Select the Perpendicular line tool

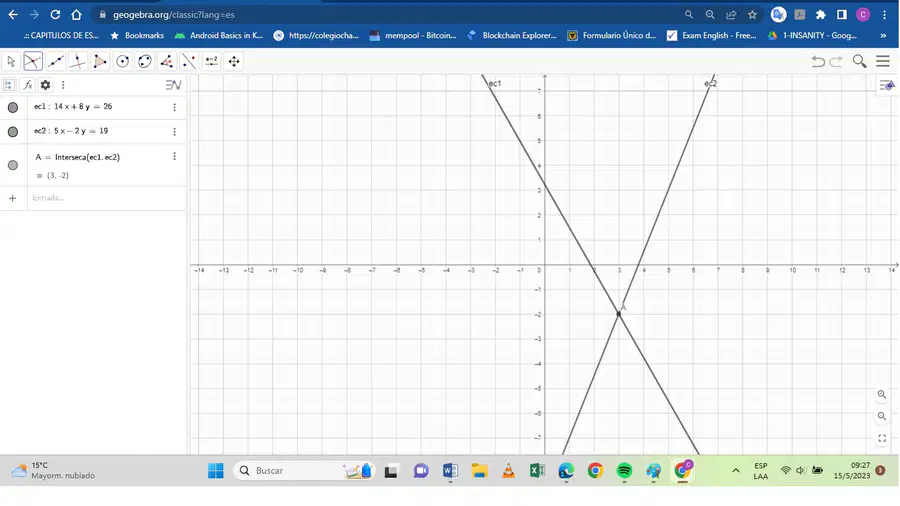[77, 61]
